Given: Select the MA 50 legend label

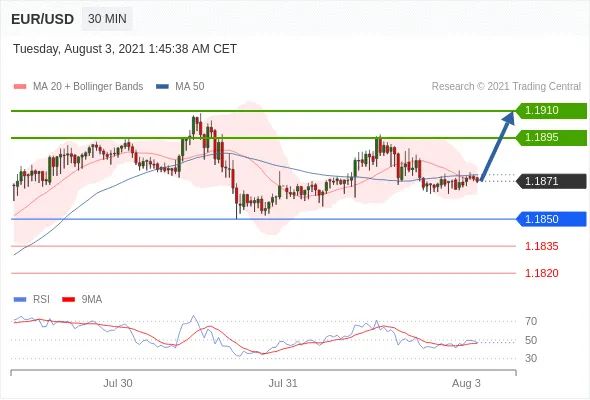Looking at the screenshot, I should coord(190,86).
